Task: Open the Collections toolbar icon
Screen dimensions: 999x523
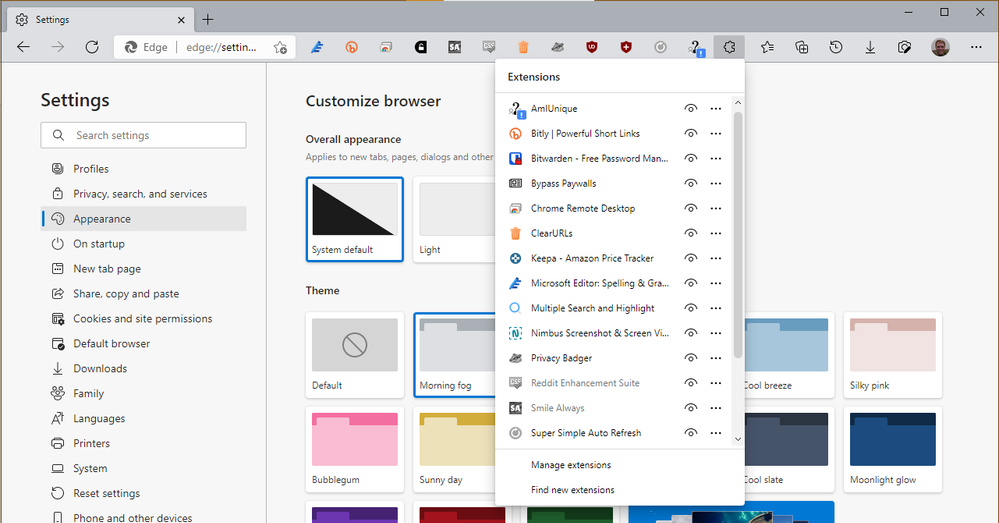Action: click(801, 47)
